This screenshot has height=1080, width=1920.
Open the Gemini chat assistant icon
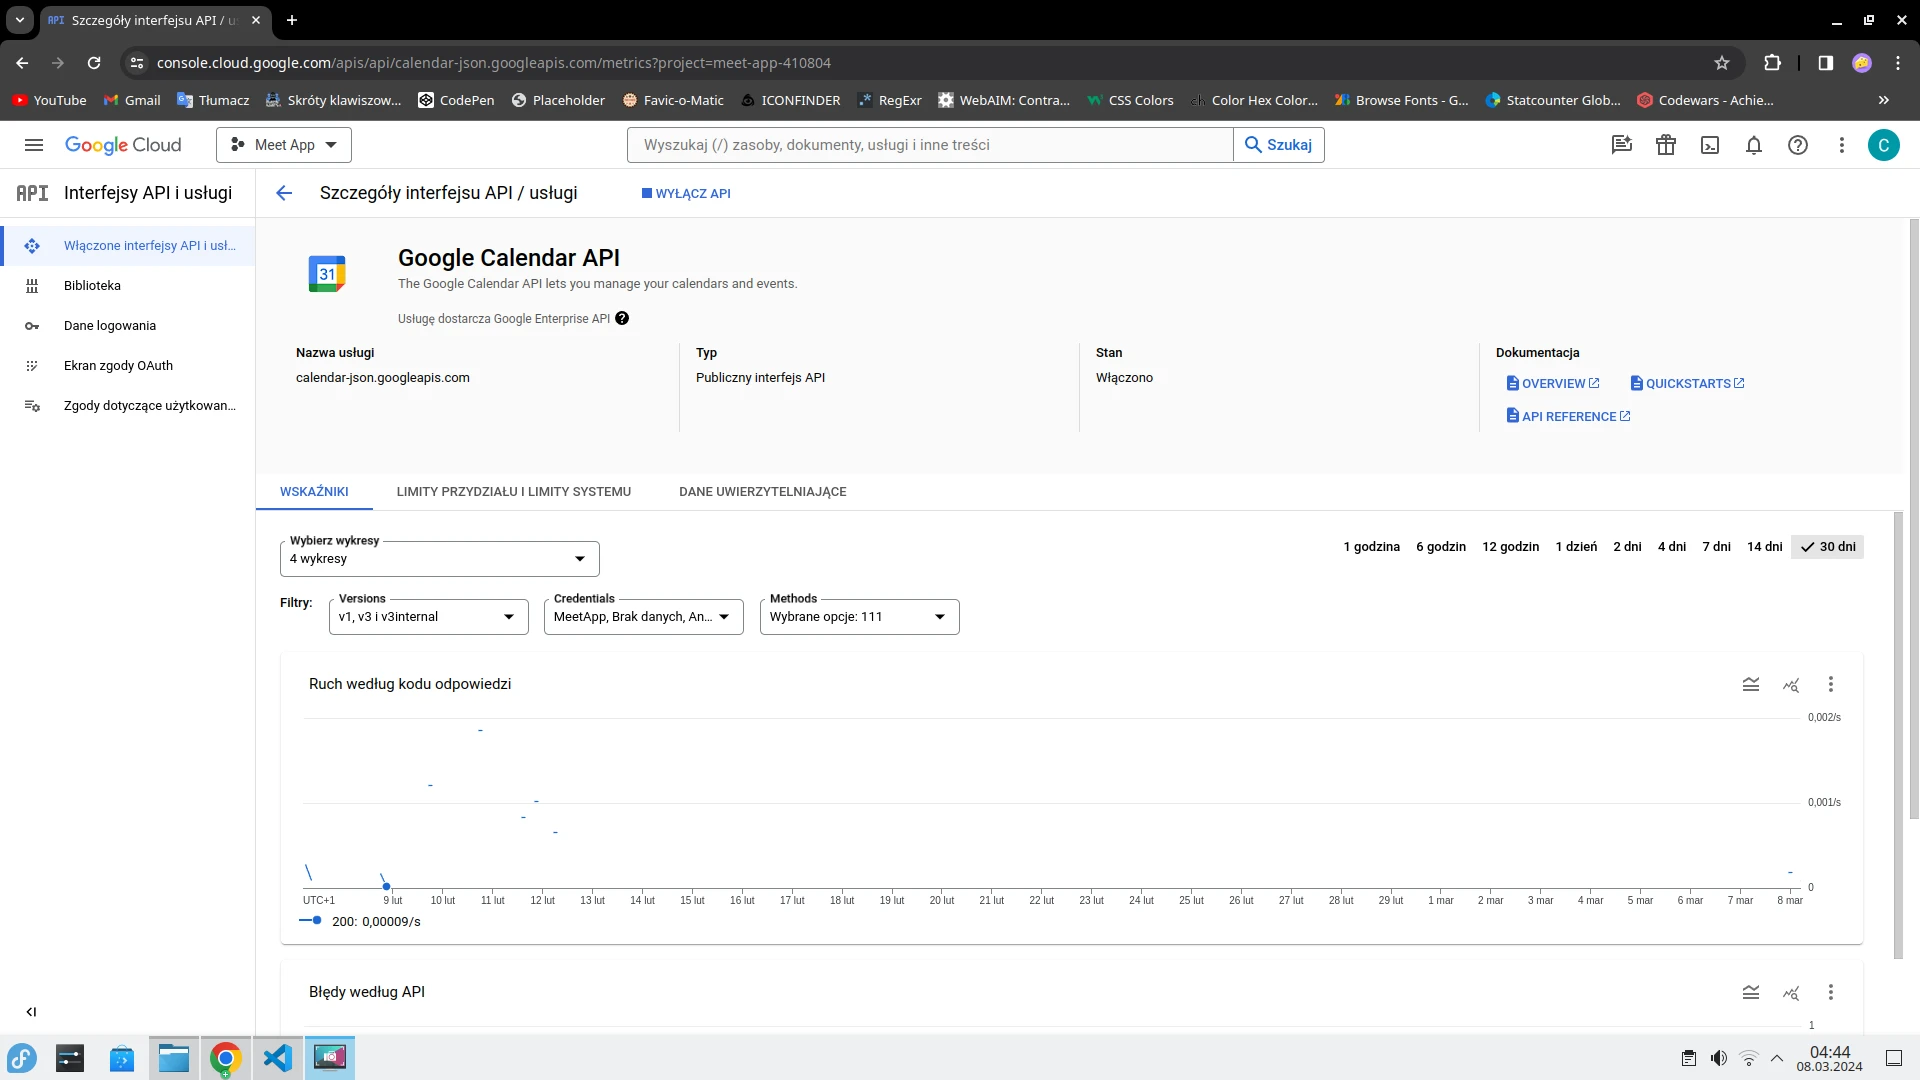1622,145
